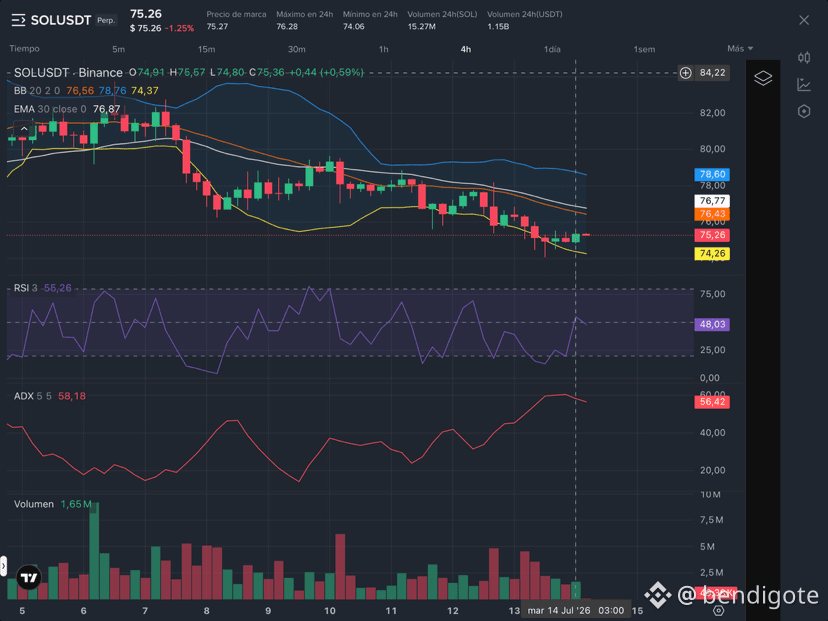Open the chart layers panel icon

click(x=763, y=78)
